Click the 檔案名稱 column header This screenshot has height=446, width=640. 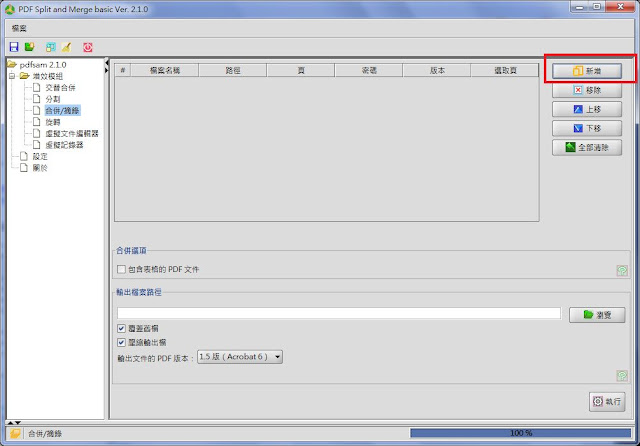pyautogui.click(x=164, y=70)
